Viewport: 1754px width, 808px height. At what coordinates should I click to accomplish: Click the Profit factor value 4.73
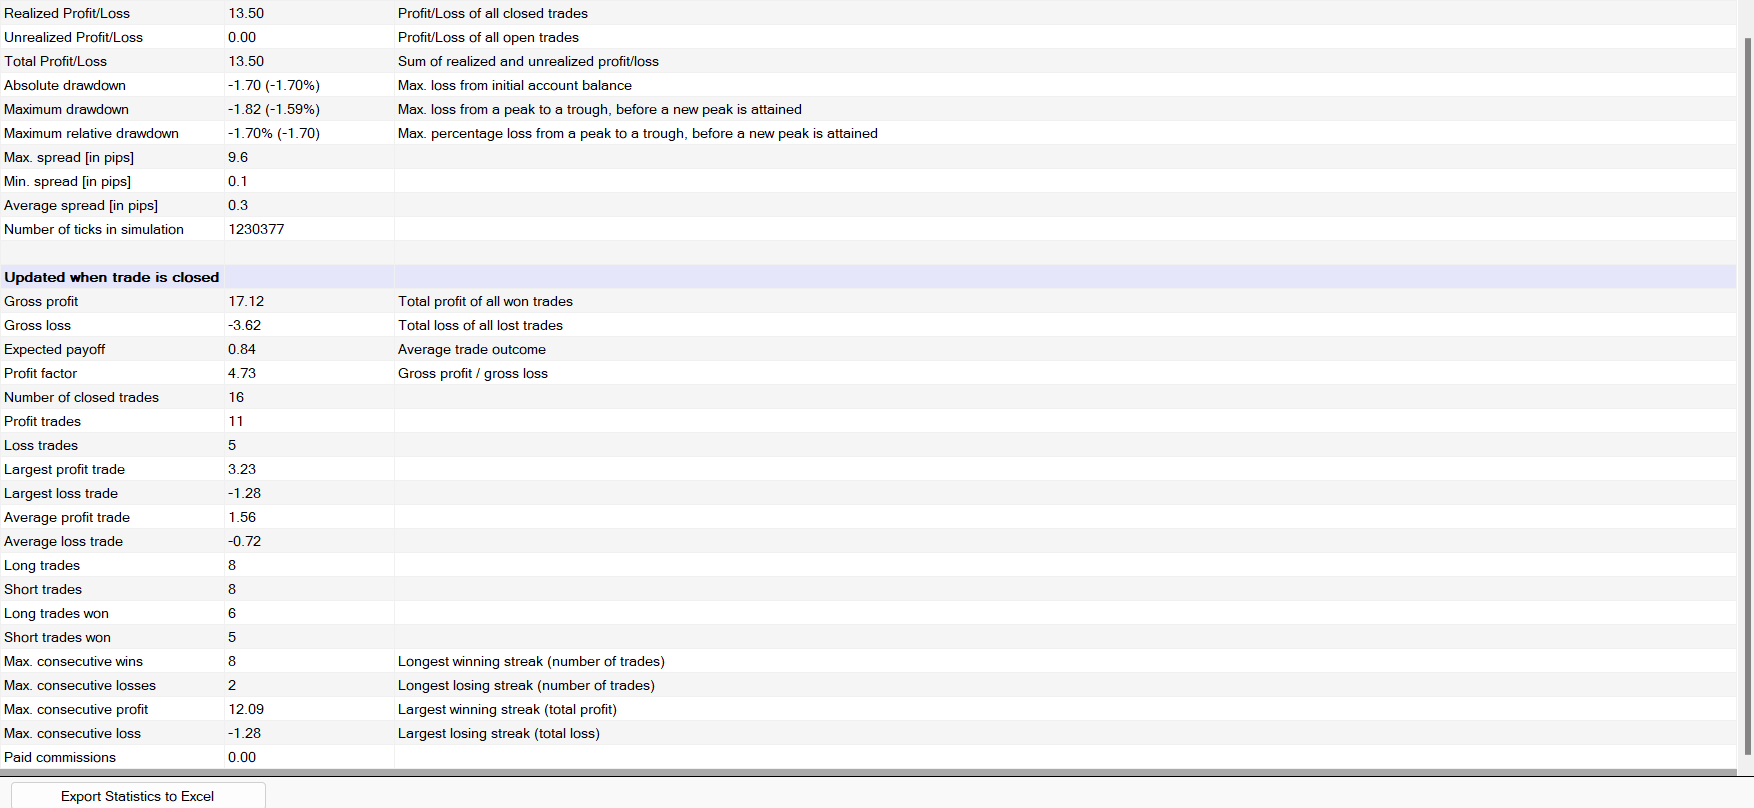[242, 373]
